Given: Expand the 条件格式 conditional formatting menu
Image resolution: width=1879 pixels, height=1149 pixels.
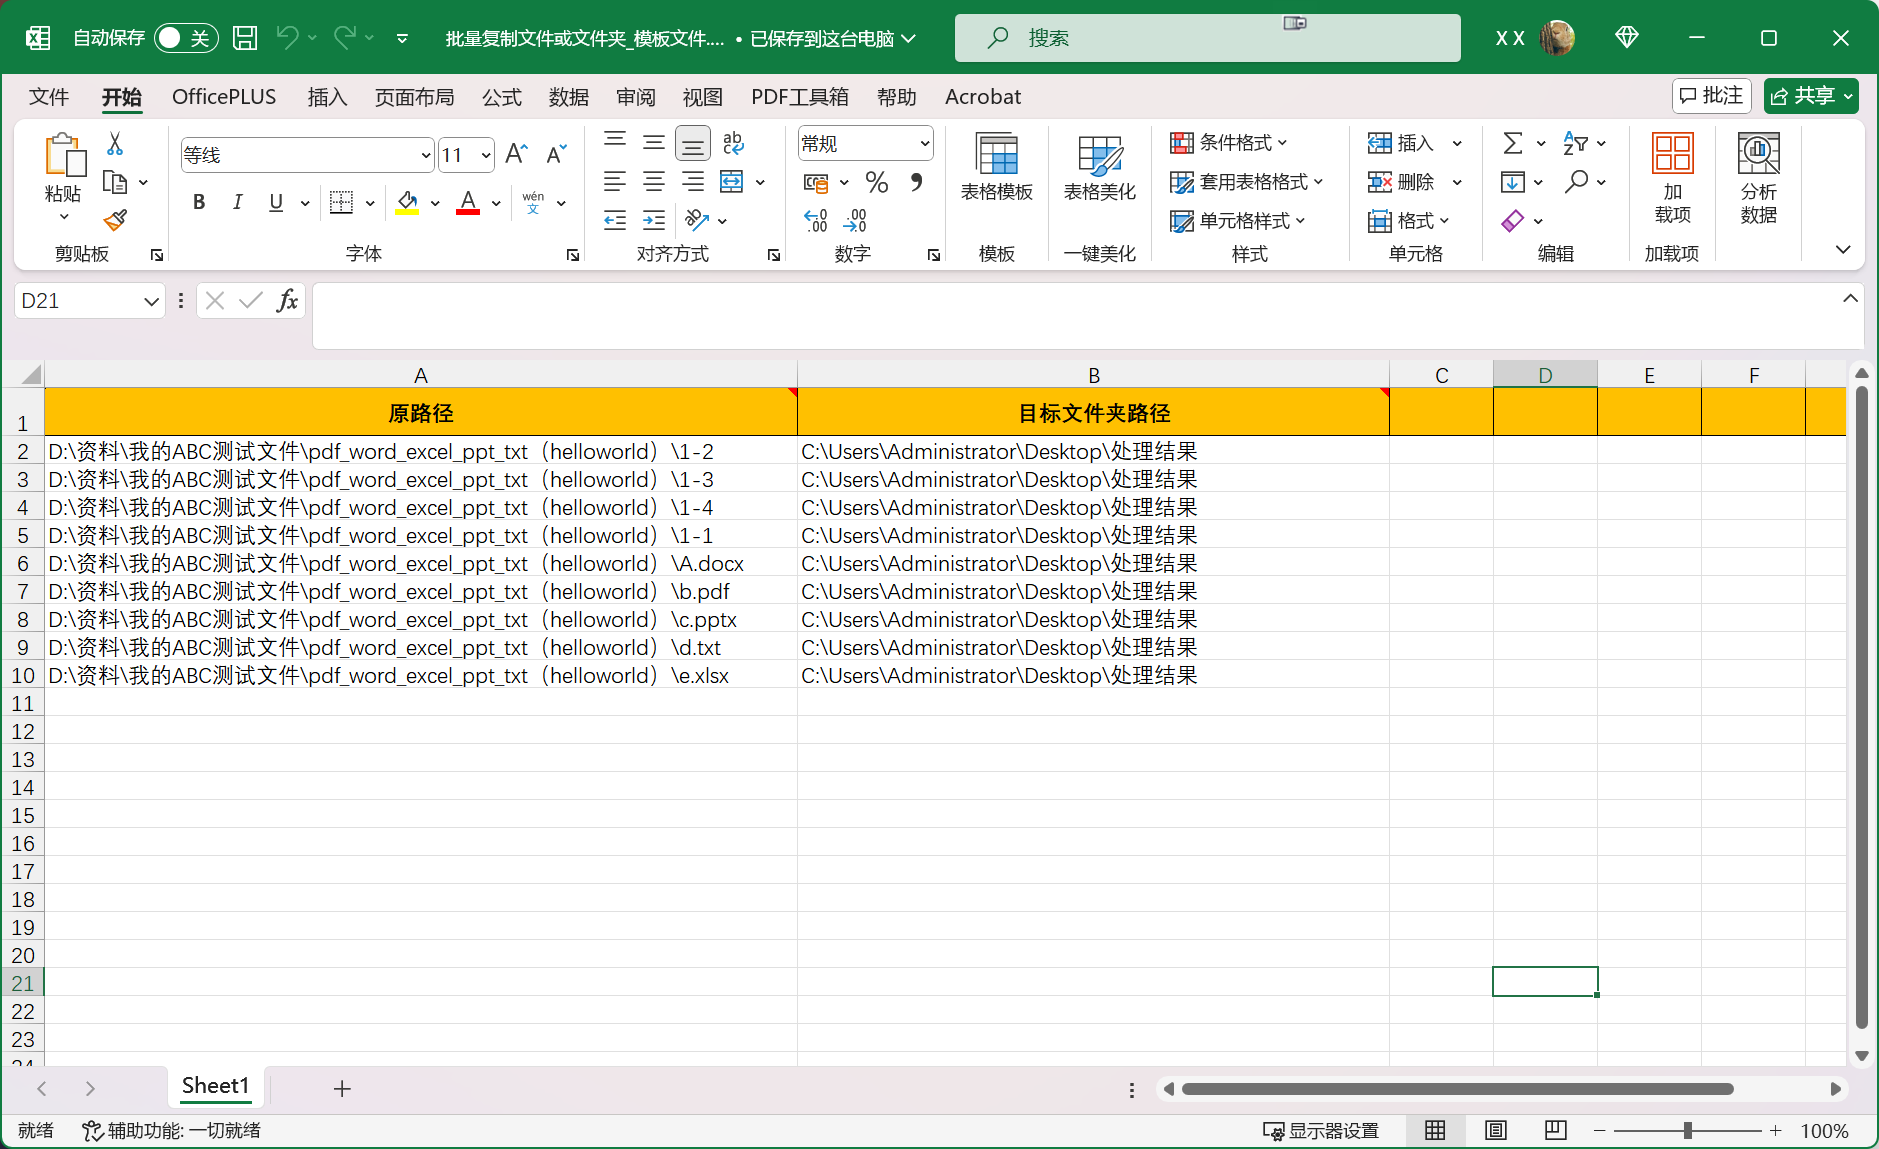Looking at the screenshot, I should 1229,143.
